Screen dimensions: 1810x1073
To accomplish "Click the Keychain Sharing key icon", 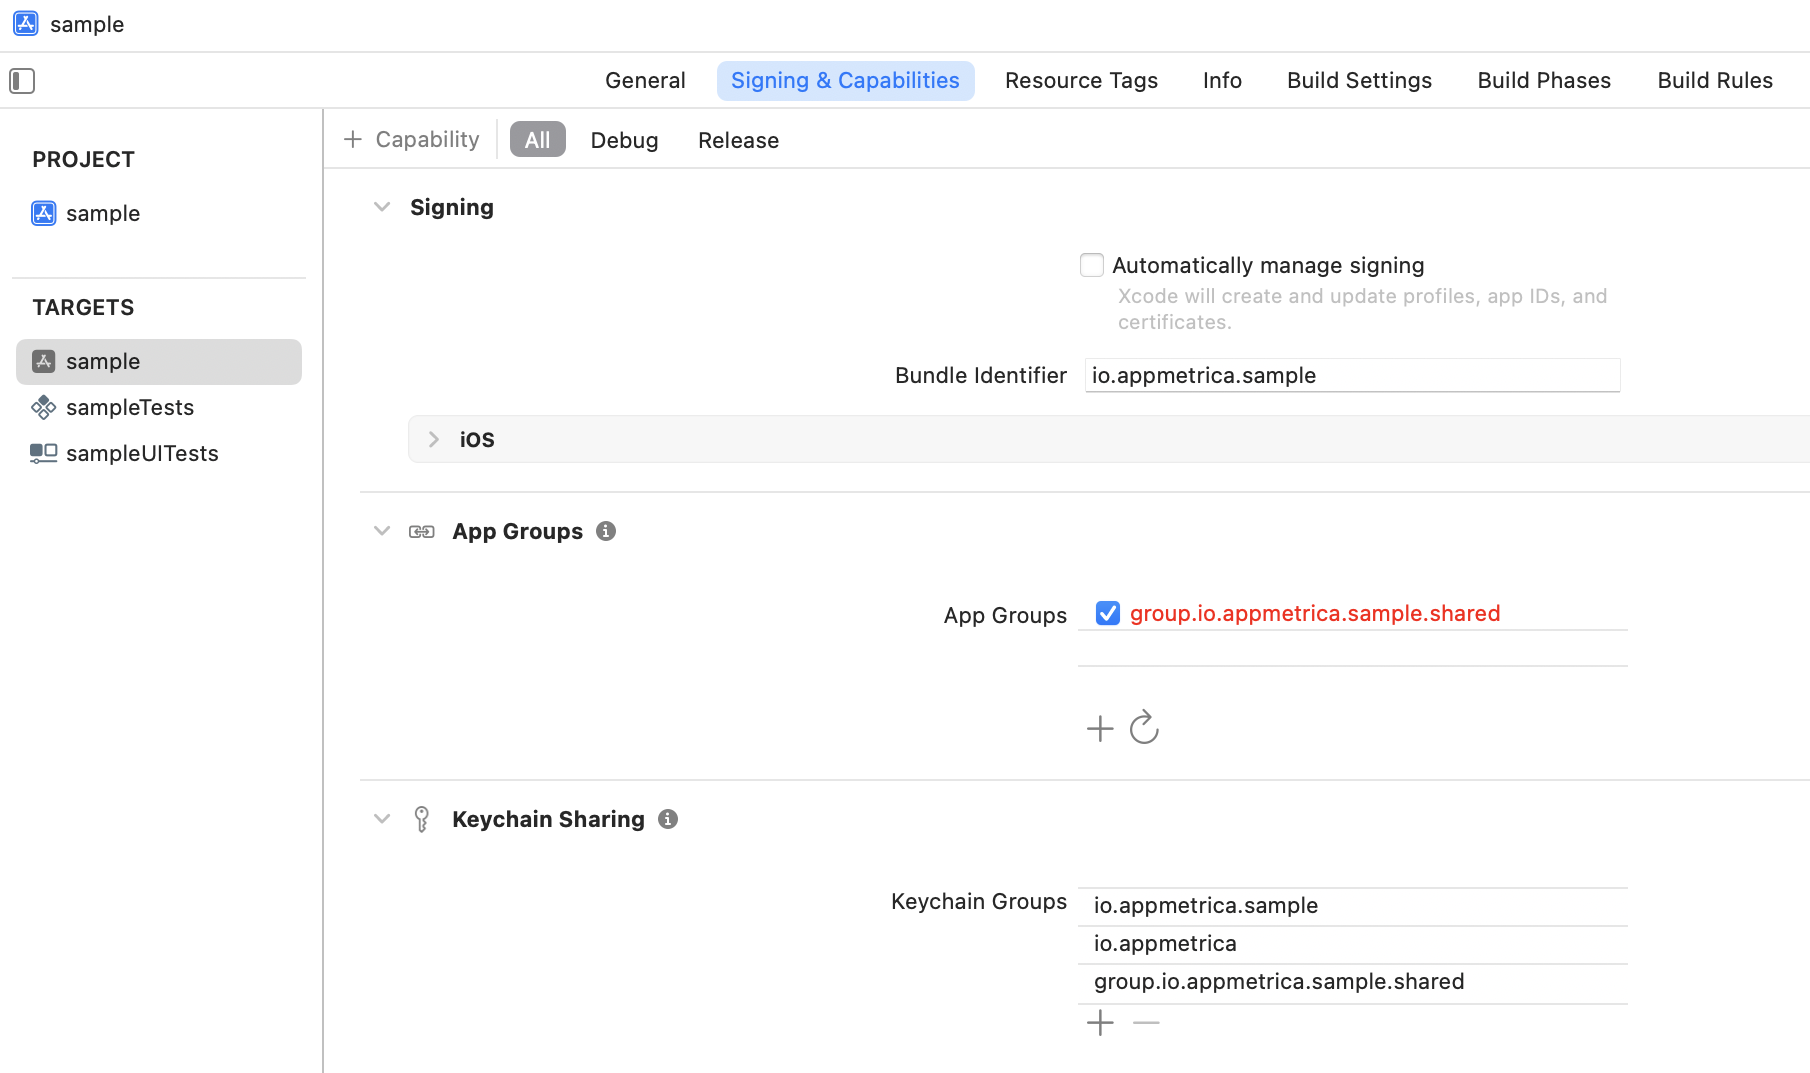I will pyautogui.click(x=421, y=818).
